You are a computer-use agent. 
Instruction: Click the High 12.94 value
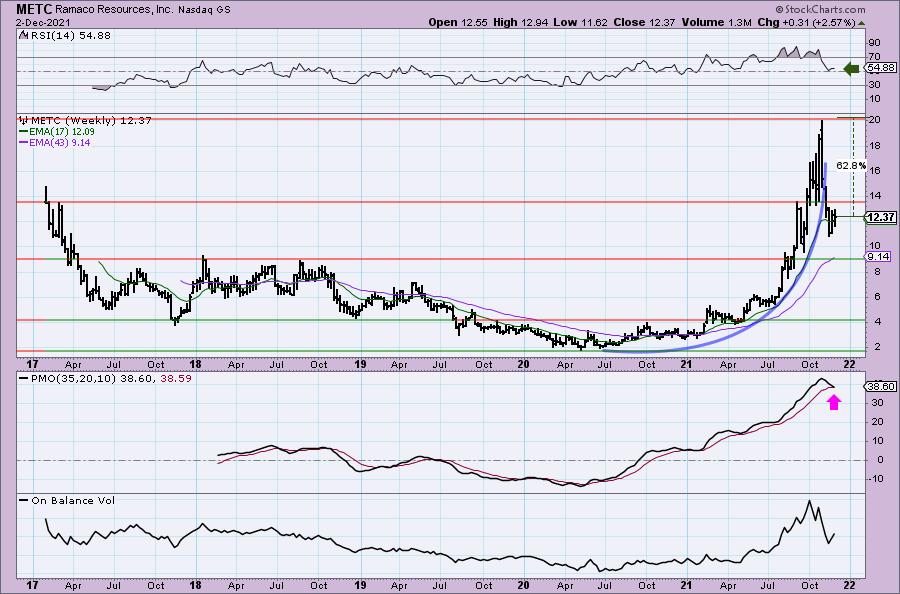coord(521,23)
